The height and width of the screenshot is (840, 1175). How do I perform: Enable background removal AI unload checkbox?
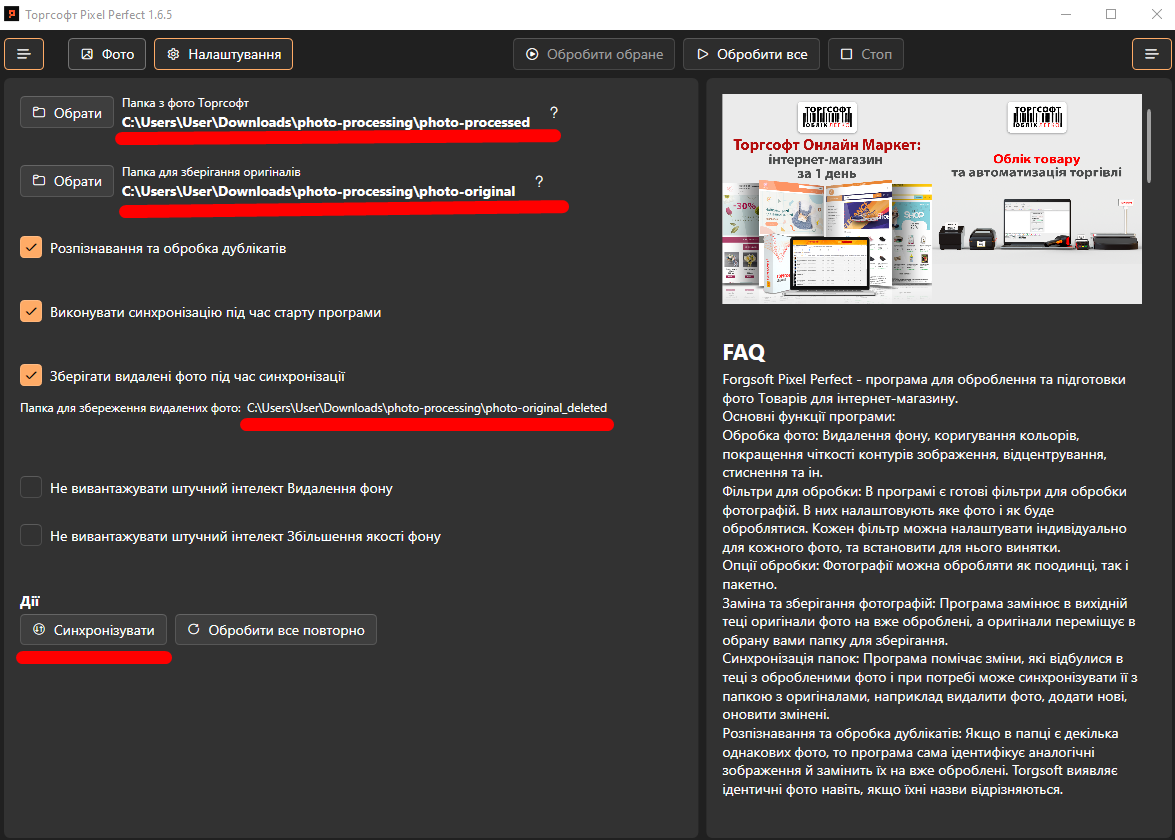[x=30, y=487]
